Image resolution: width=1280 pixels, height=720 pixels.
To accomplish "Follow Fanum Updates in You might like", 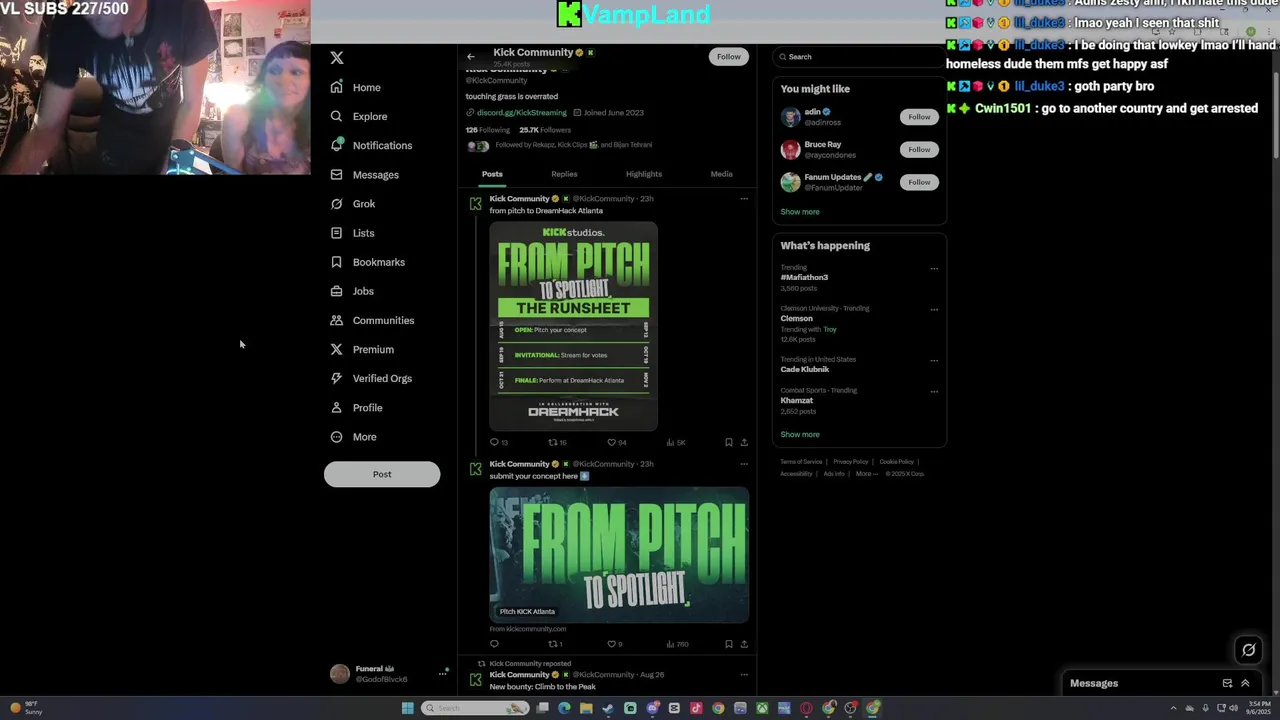I will pyautogui.click(x=919, y=182).
